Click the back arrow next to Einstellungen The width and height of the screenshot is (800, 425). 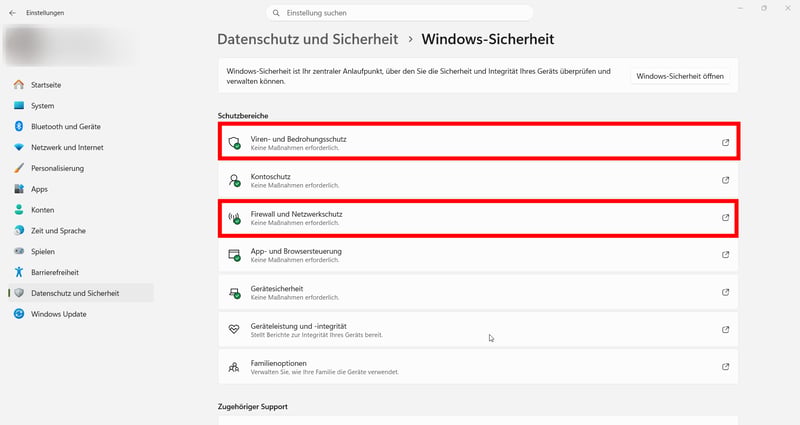(x=12, y=13)
